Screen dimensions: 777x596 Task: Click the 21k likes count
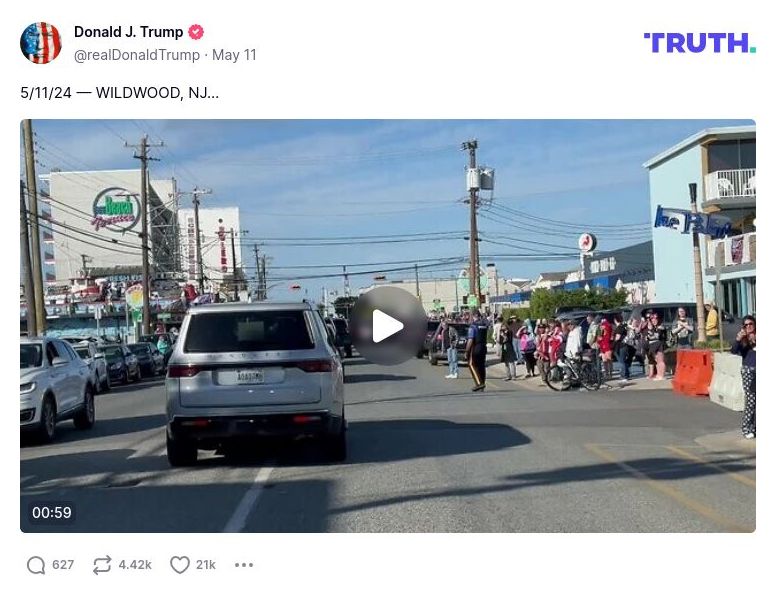tap(206, 565)
